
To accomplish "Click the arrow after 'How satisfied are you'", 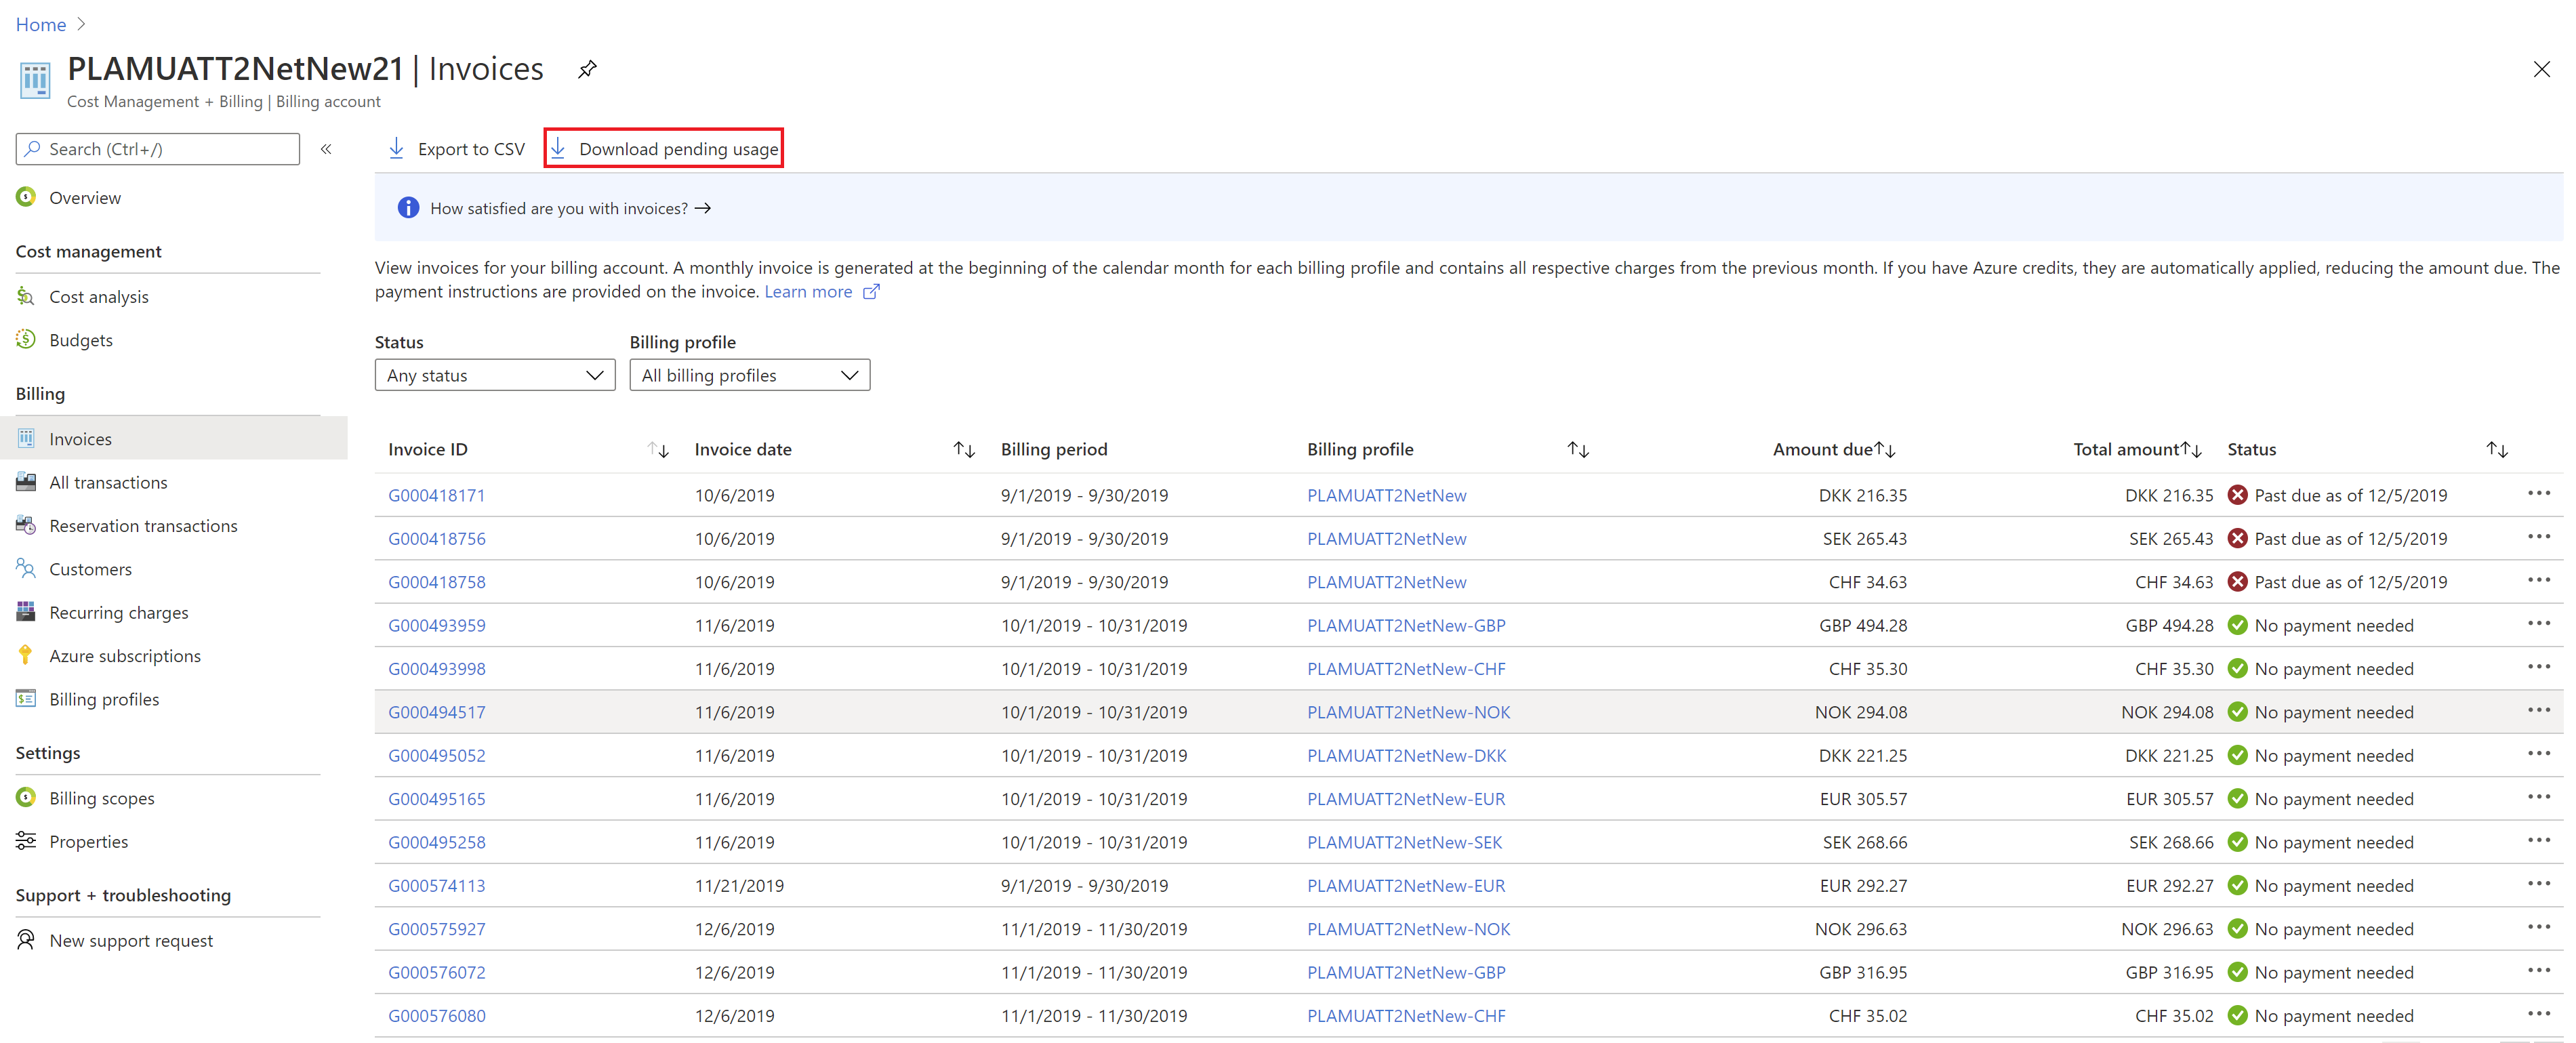I will point(703,208).
